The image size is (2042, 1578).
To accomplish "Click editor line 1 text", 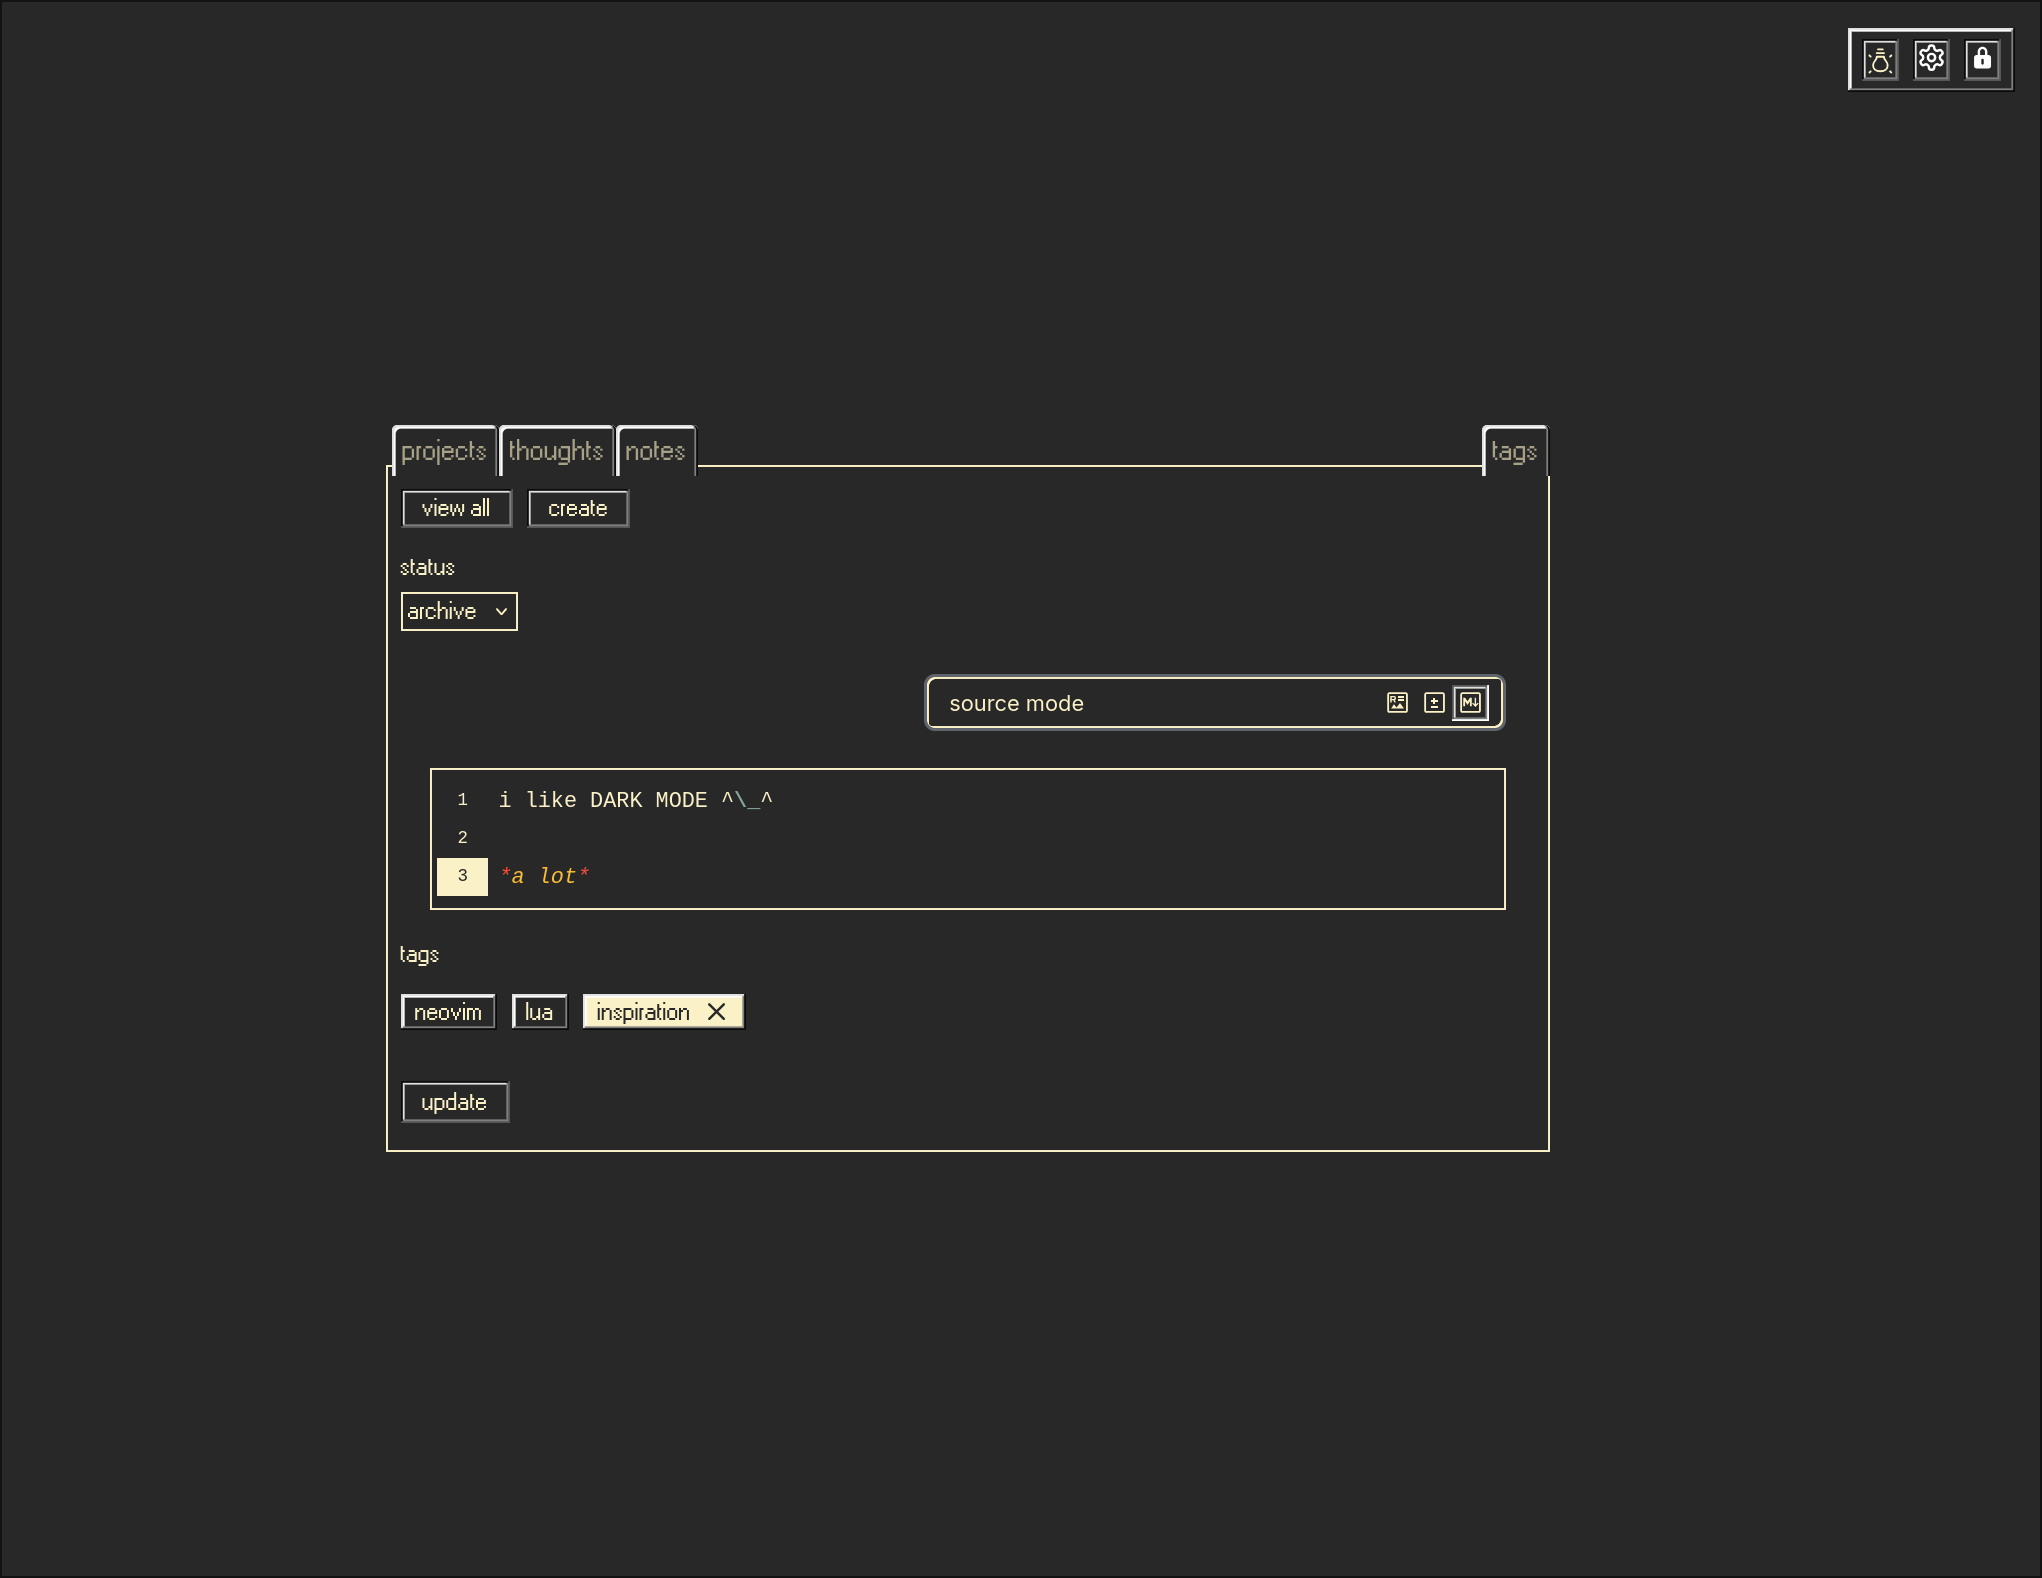I will pos(635,800).
